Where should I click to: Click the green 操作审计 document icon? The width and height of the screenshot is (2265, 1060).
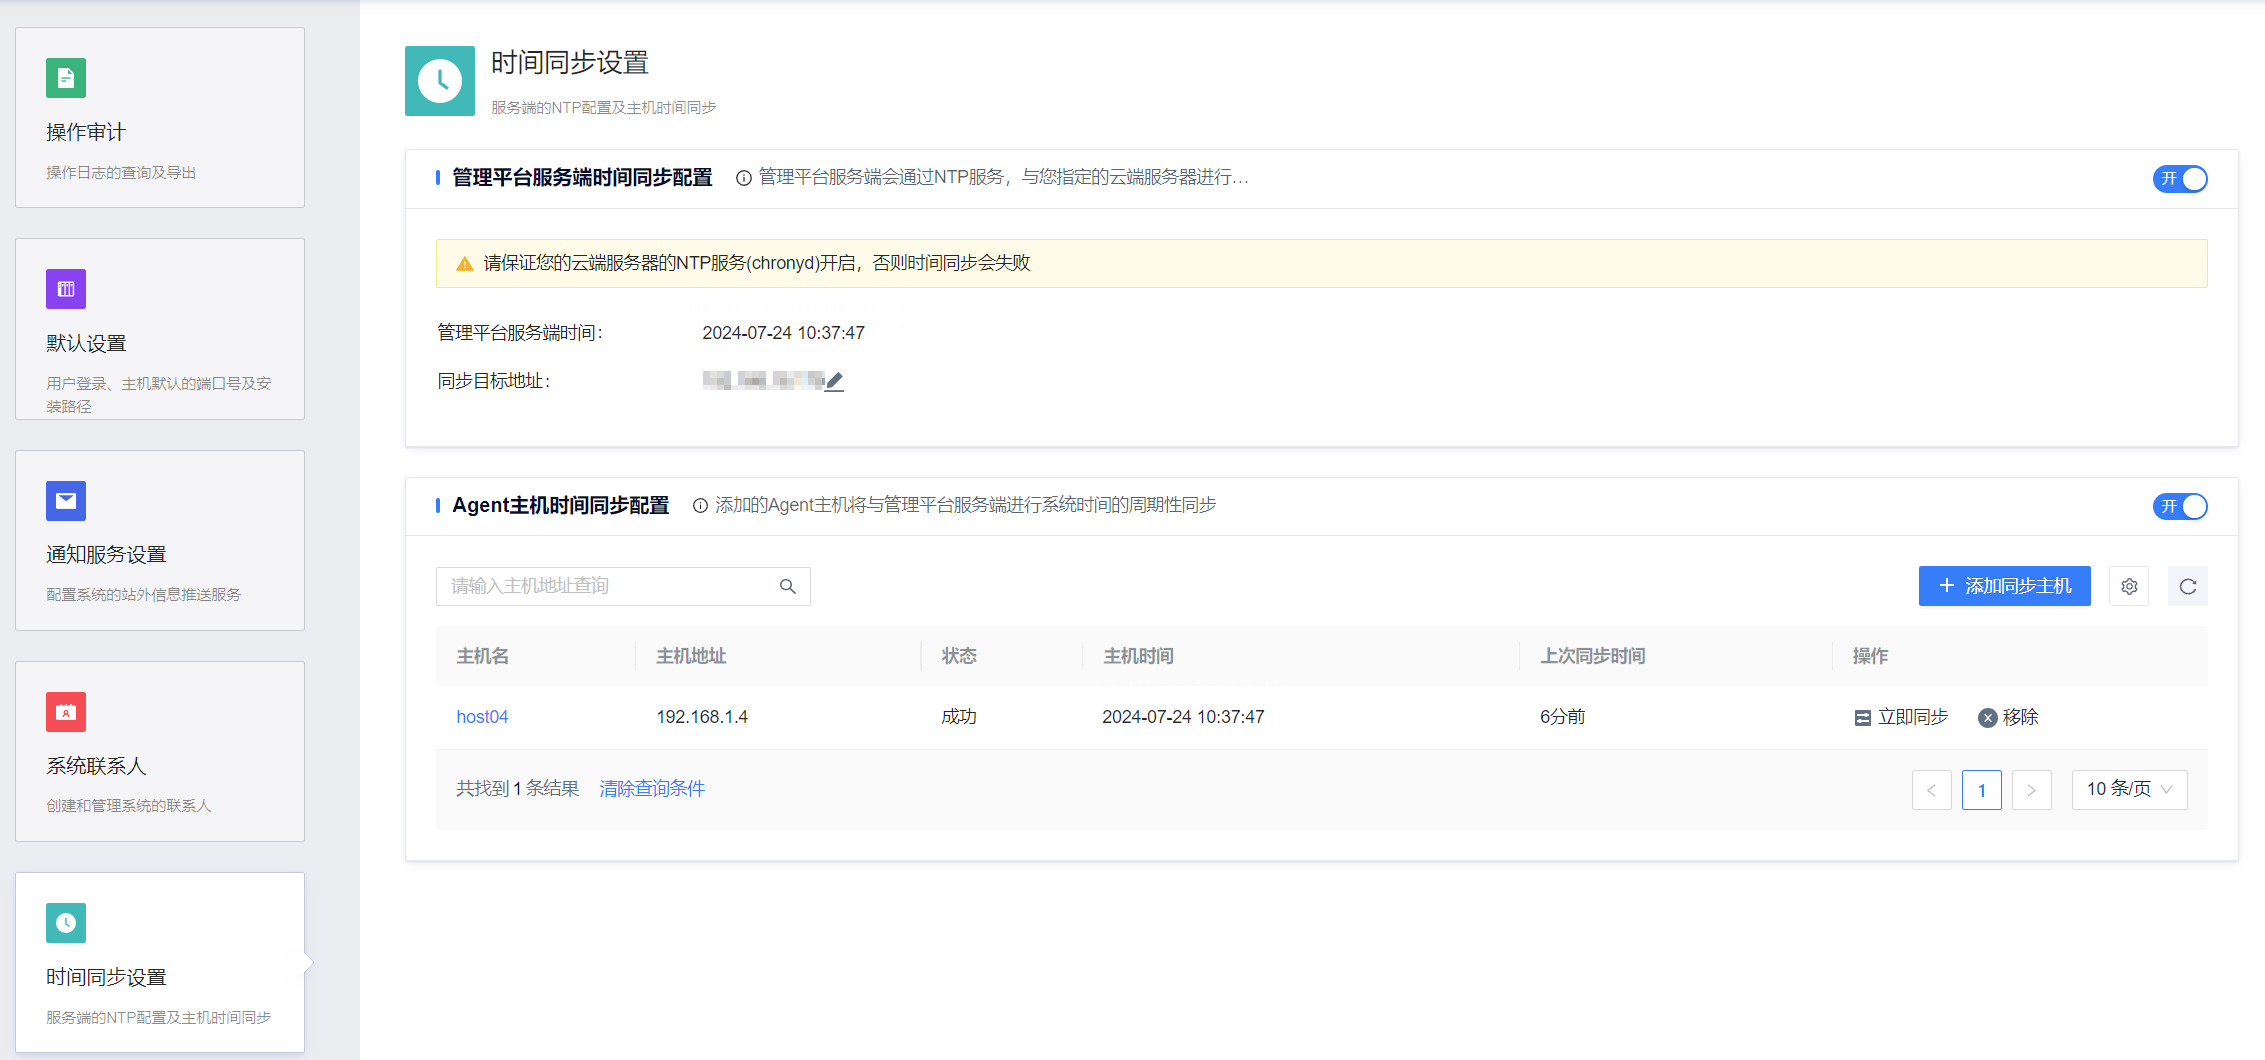66,78
